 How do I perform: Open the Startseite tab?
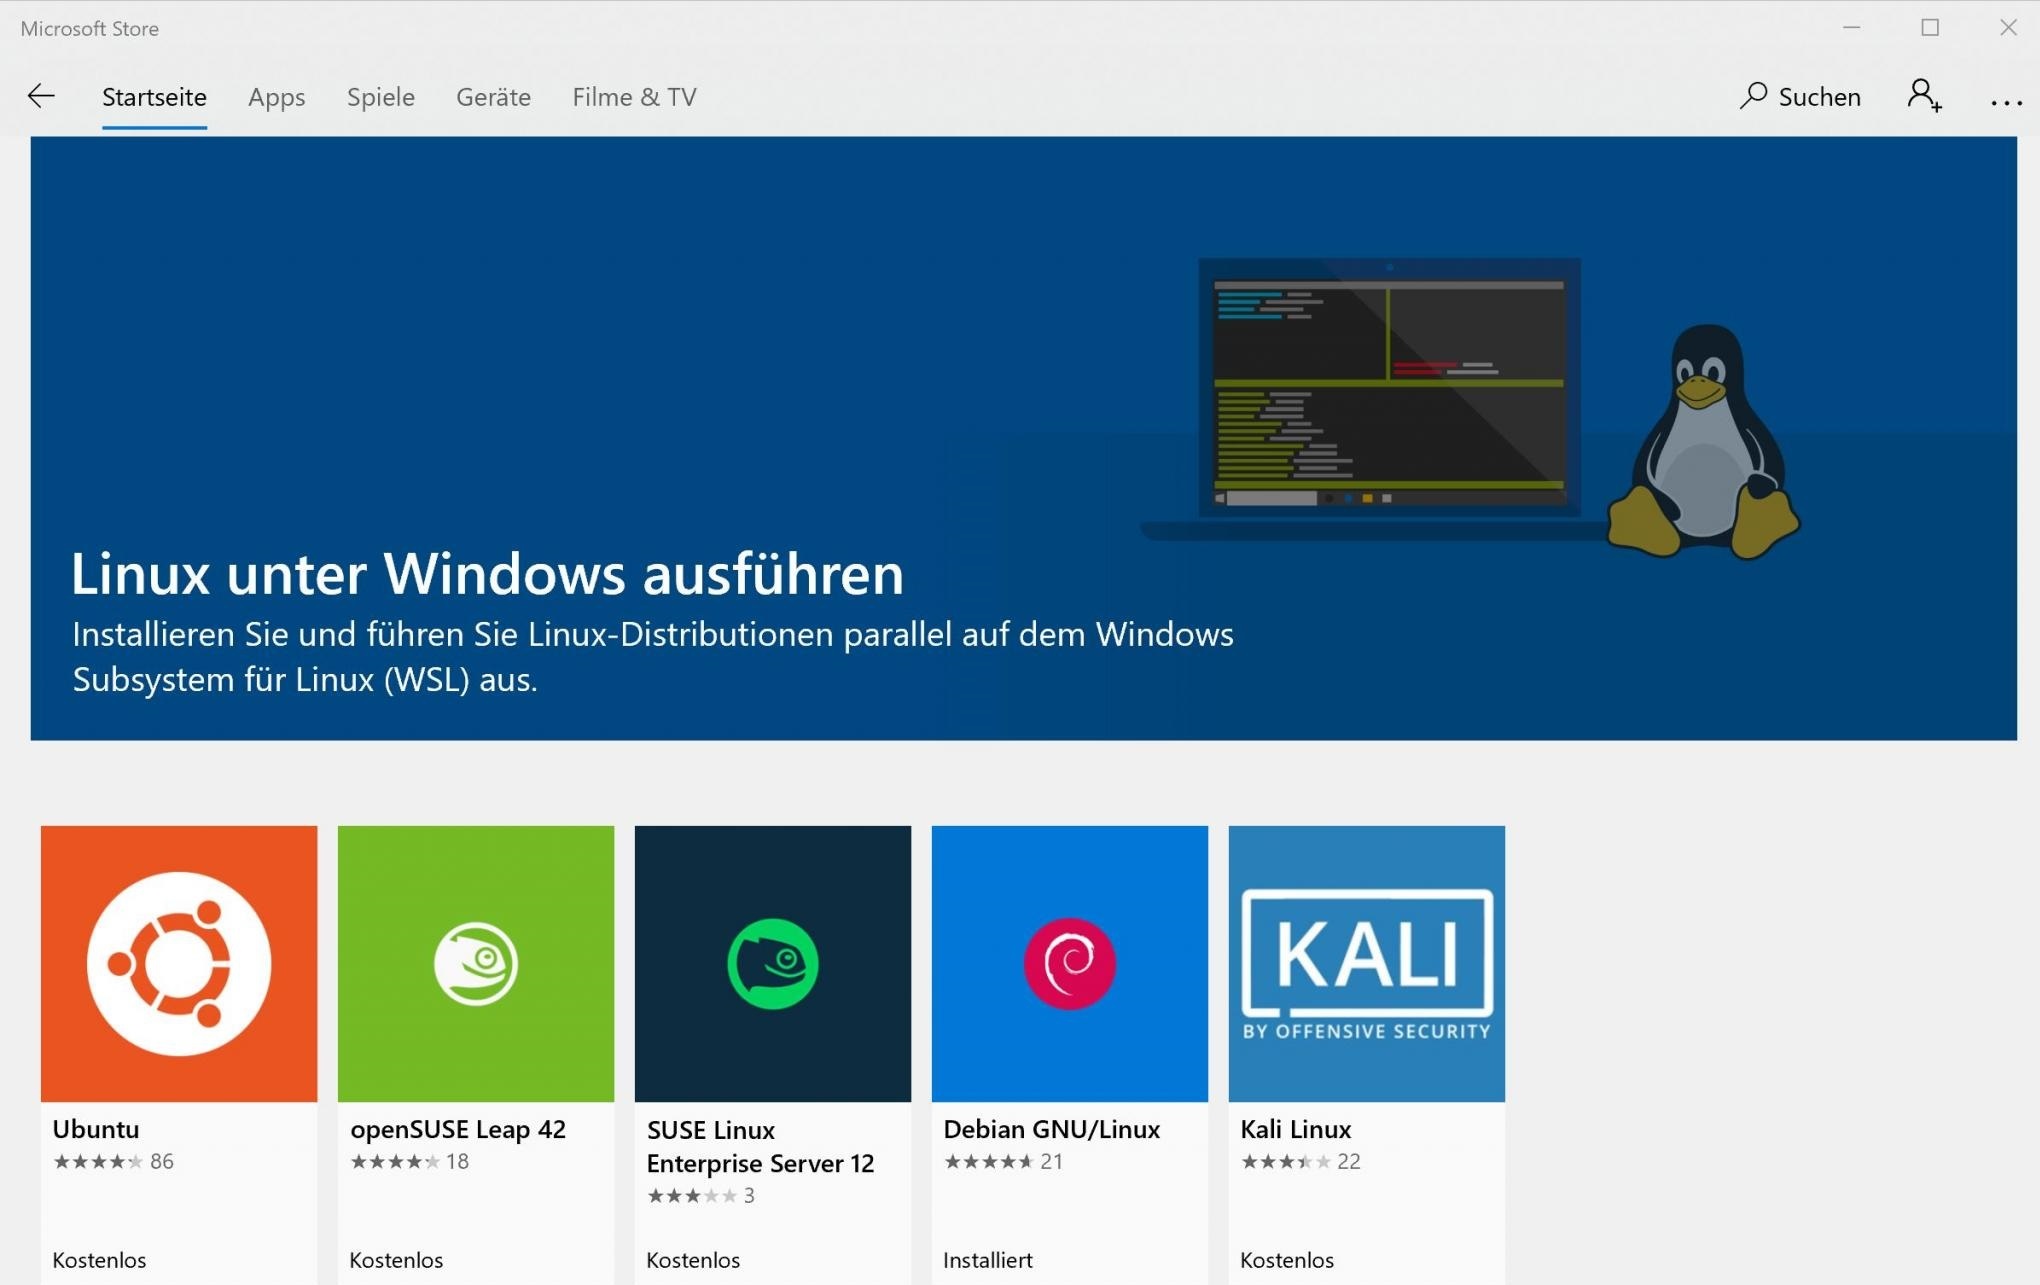[154, 97]
